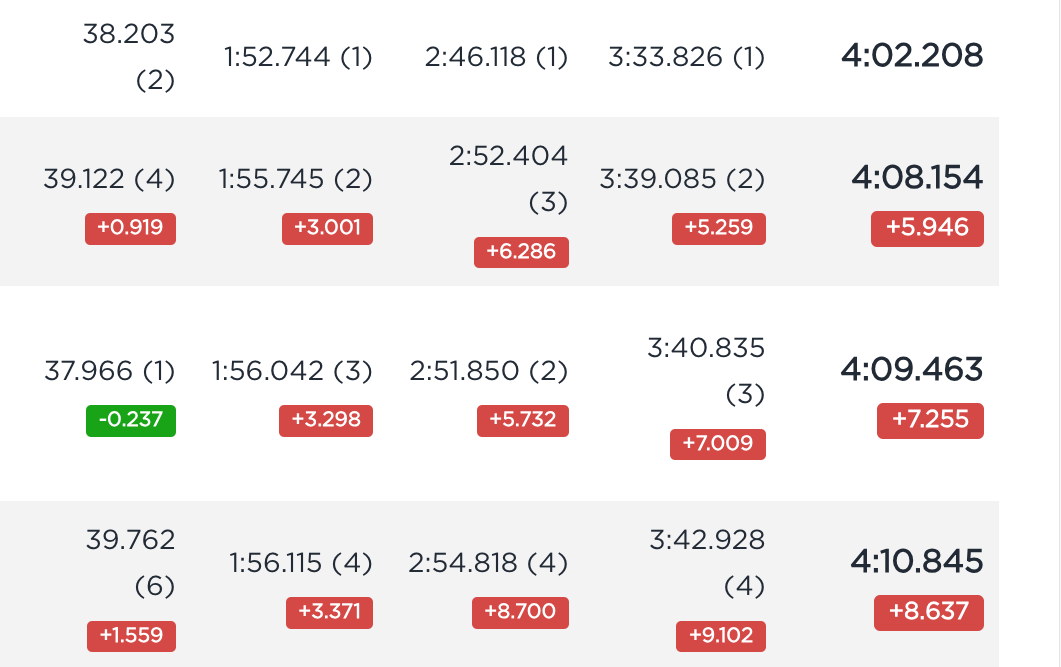Select the +7.255 total gap badge
This screenshot has width=1061, height=667.
(930, 420)
